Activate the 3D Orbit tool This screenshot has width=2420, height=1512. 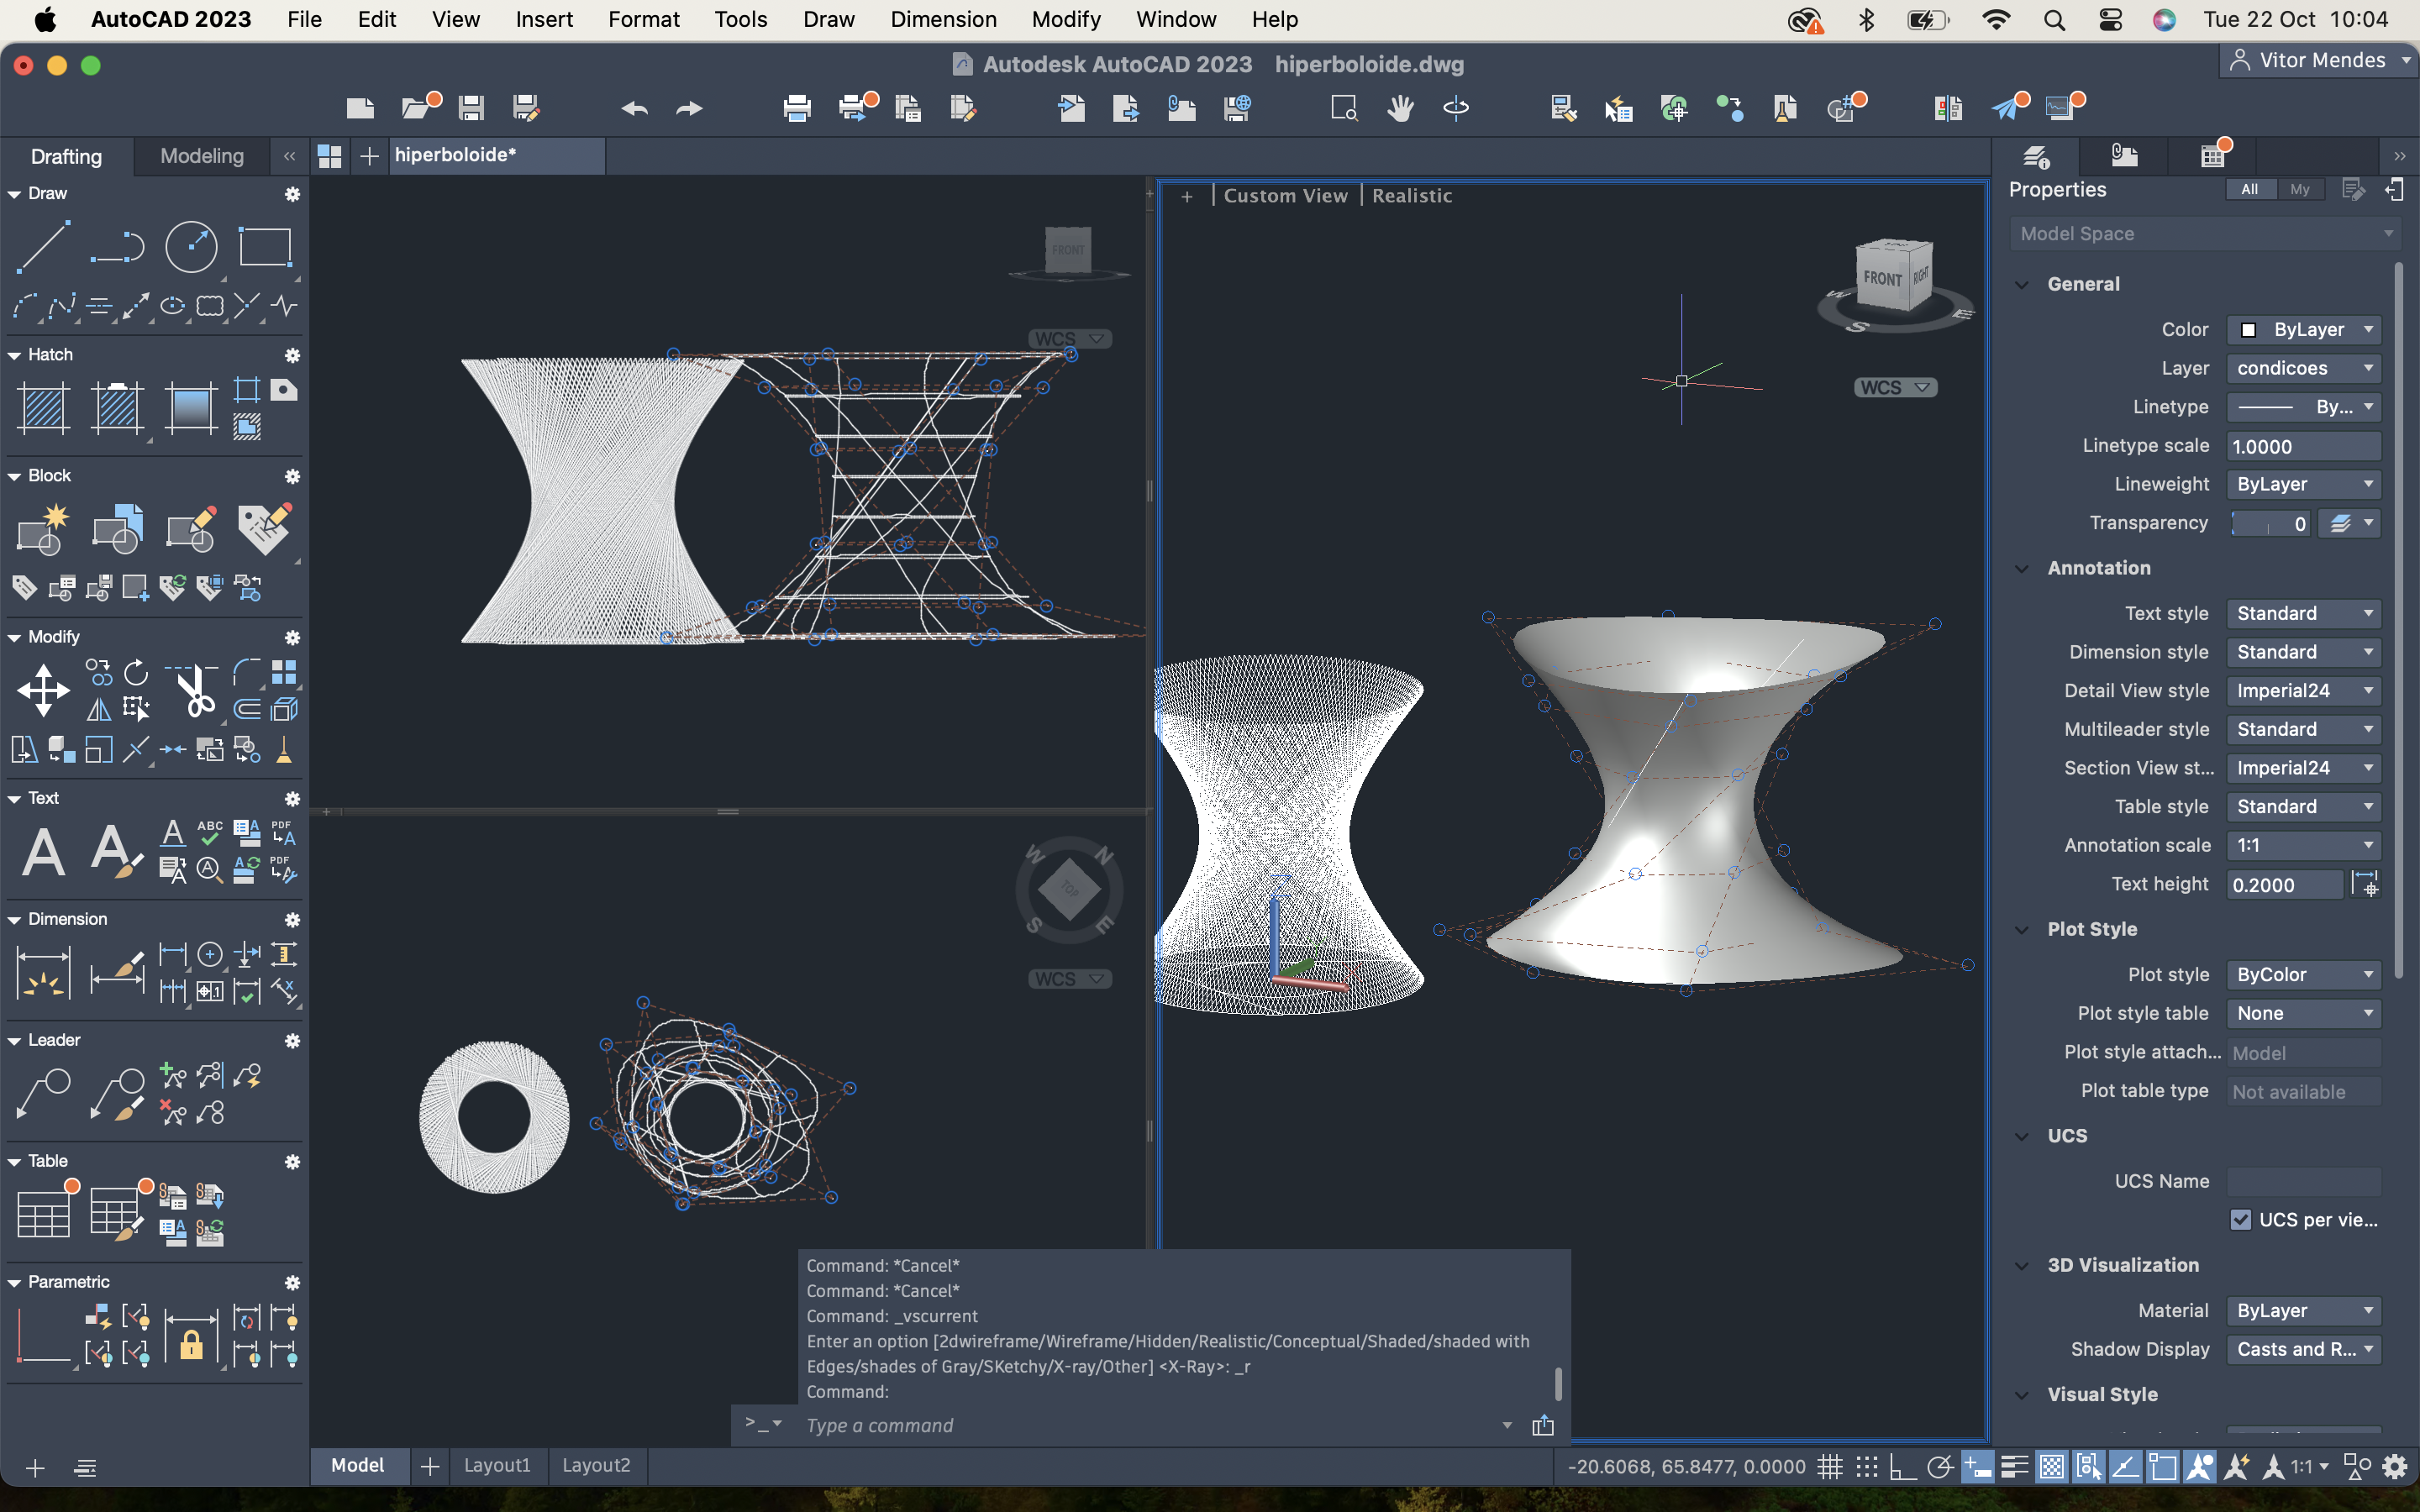click(1456, 108)
